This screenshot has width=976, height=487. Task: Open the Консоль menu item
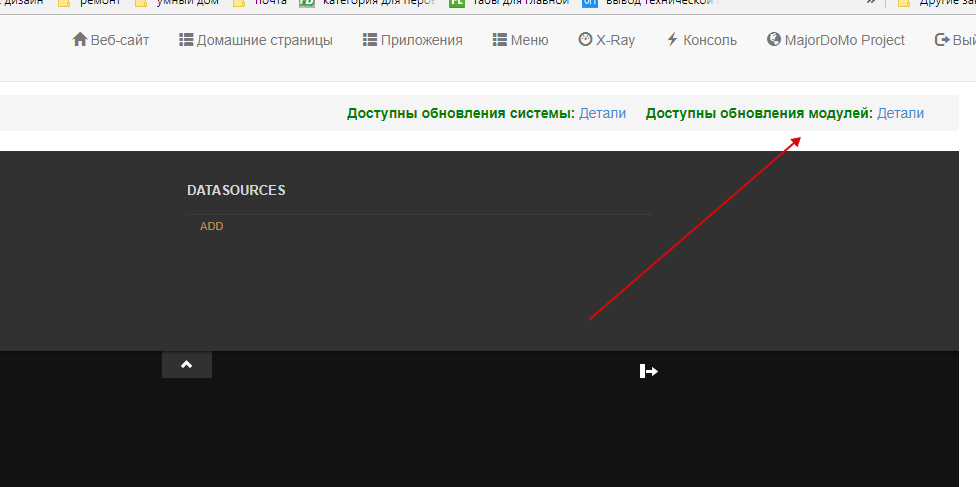coord(702,40)
